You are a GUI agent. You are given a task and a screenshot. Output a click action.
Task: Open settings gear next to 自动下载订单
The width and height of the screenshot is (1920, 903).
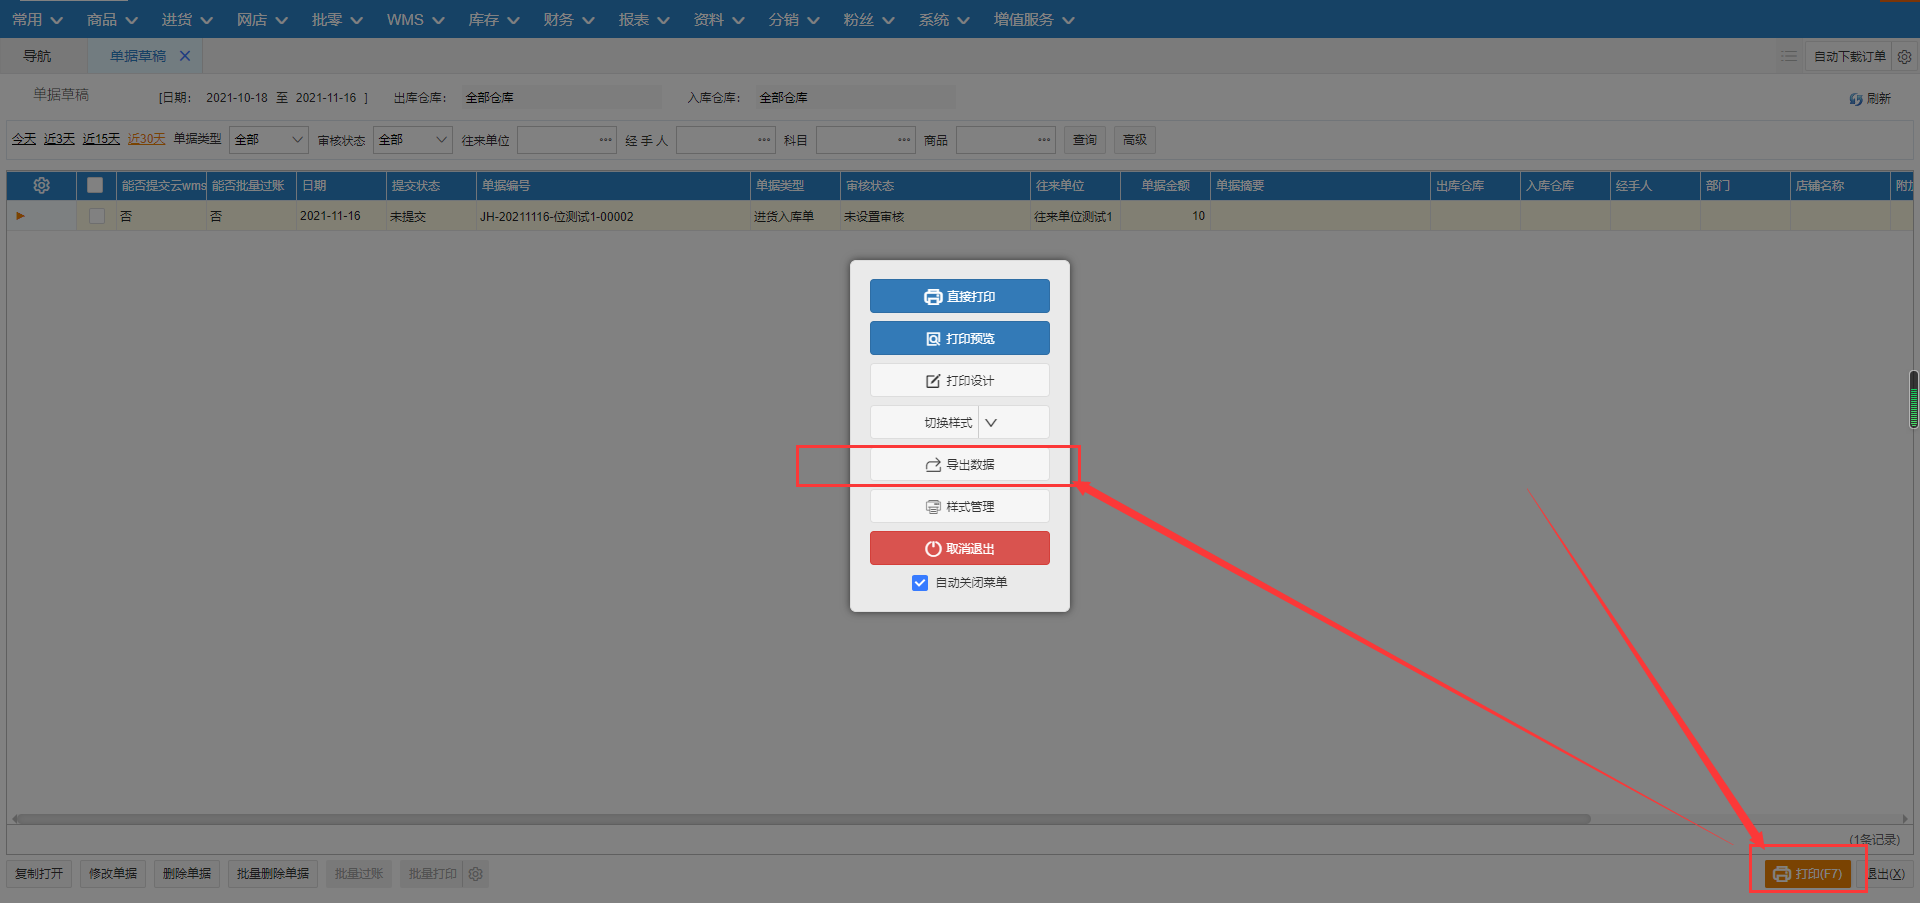coord(1904,57)
